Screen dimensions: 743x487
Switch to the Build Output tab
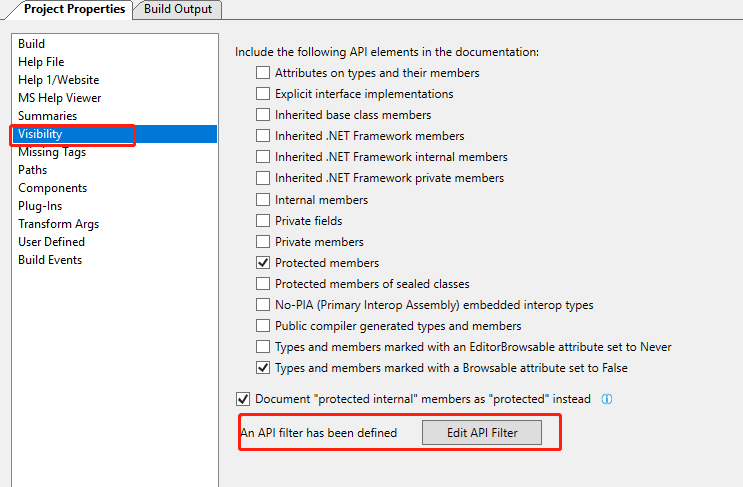(178, 9)
